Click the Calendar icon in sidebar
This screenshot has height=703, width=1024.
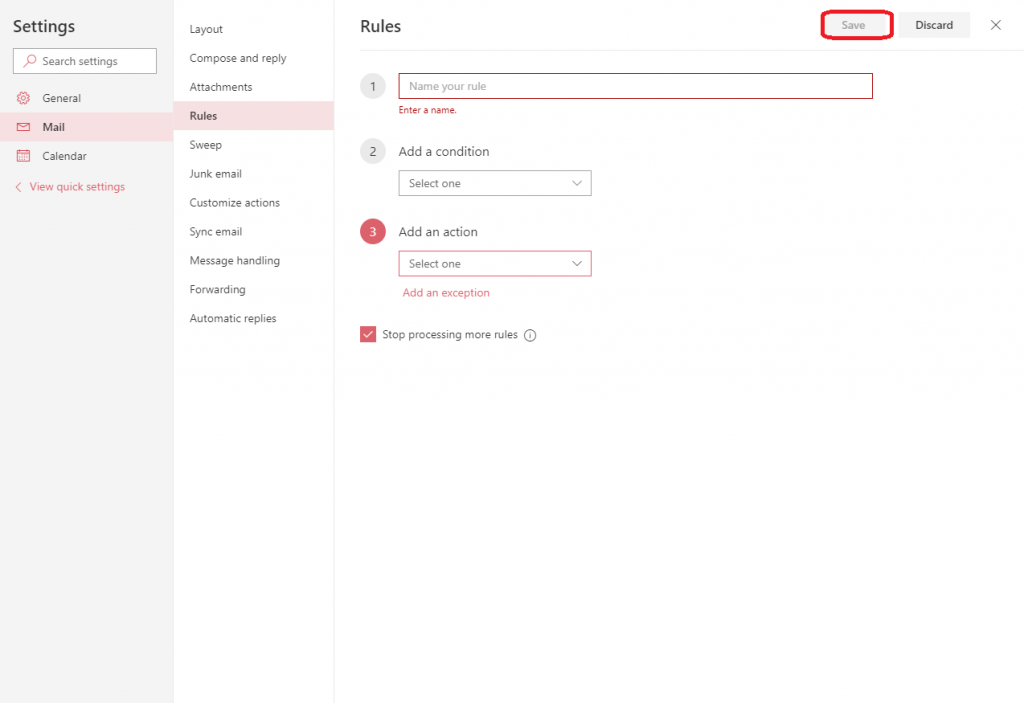23,155
